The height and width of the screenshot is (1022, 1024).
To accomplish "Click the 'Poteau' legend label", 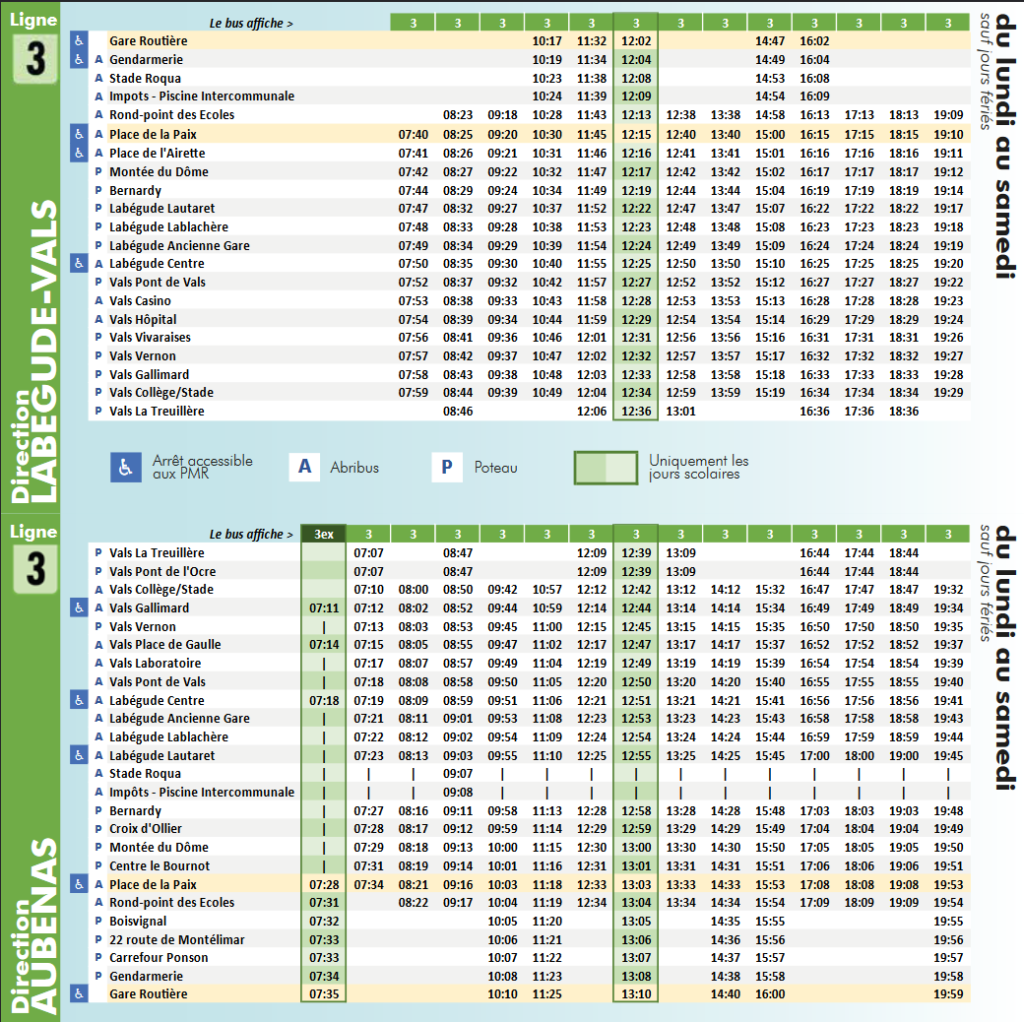I will click(496, 468).
